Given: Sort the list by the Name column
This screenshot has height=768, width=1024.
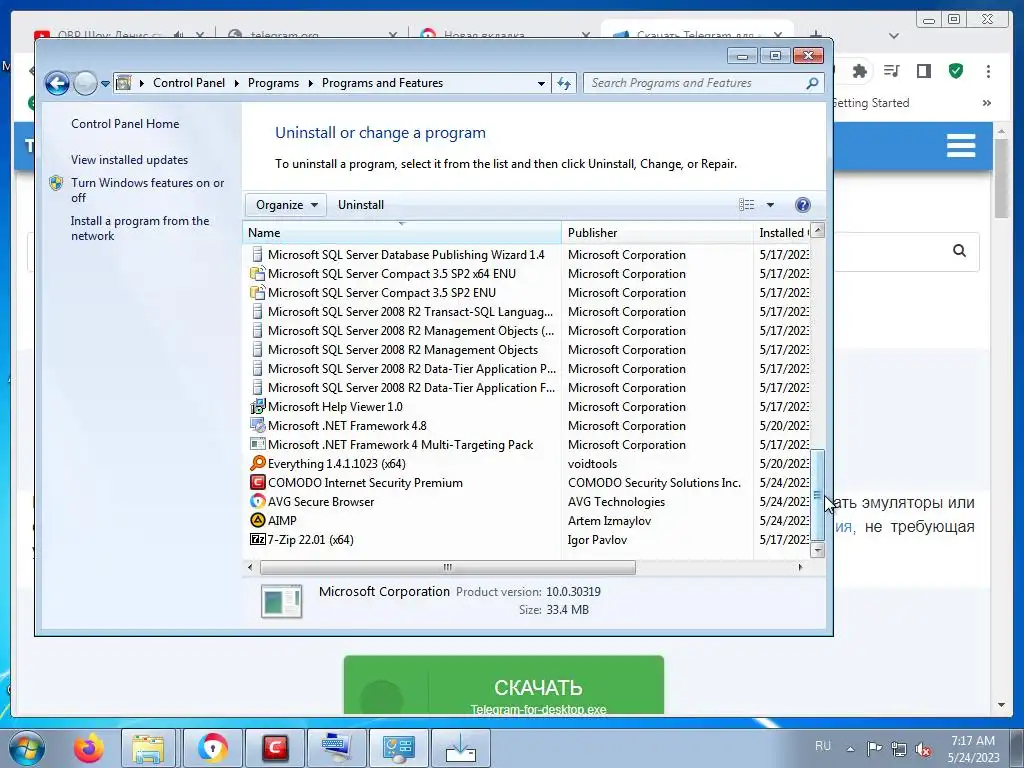Looking at the screenshot, I should click(x=402, y=232).
